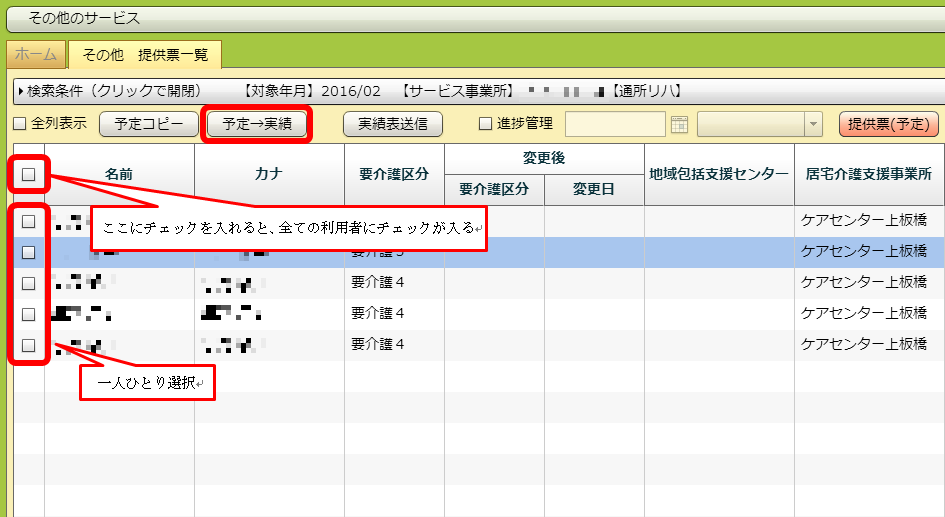Click the 居宅介護支援事業所 column header
This screenshot has height=517, width=945.
(868, 174)
